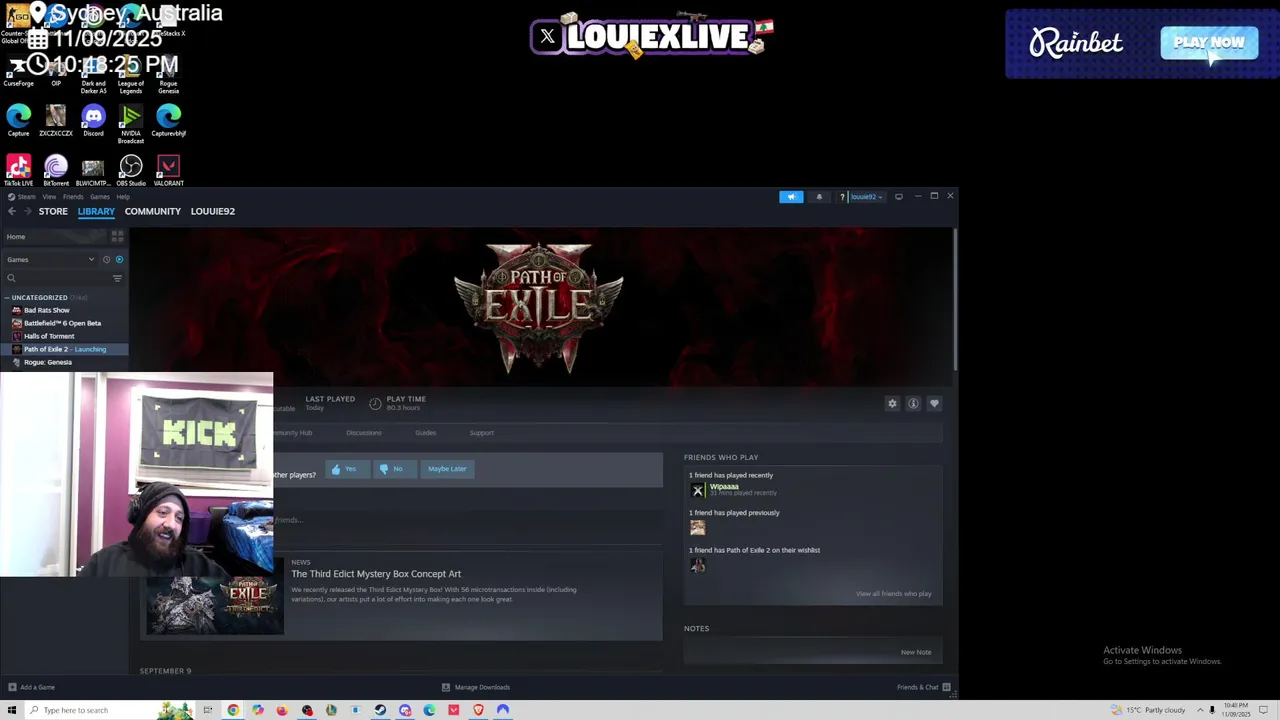The image size is (1280, 720).
Task: Switch to the STORE tab
Action: point(53,211)
